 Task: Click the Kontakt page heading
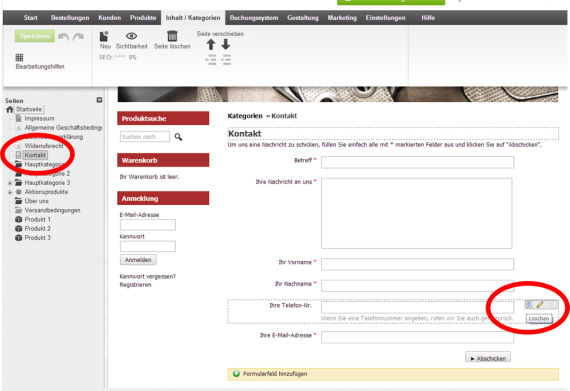click(x=244, y=134)
